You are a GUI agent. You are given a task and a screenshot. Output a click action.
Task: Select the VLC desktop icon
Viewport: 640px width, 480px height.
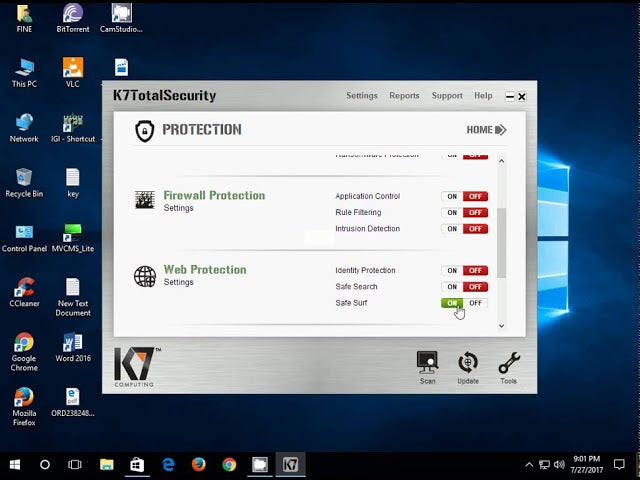point(73,73)
